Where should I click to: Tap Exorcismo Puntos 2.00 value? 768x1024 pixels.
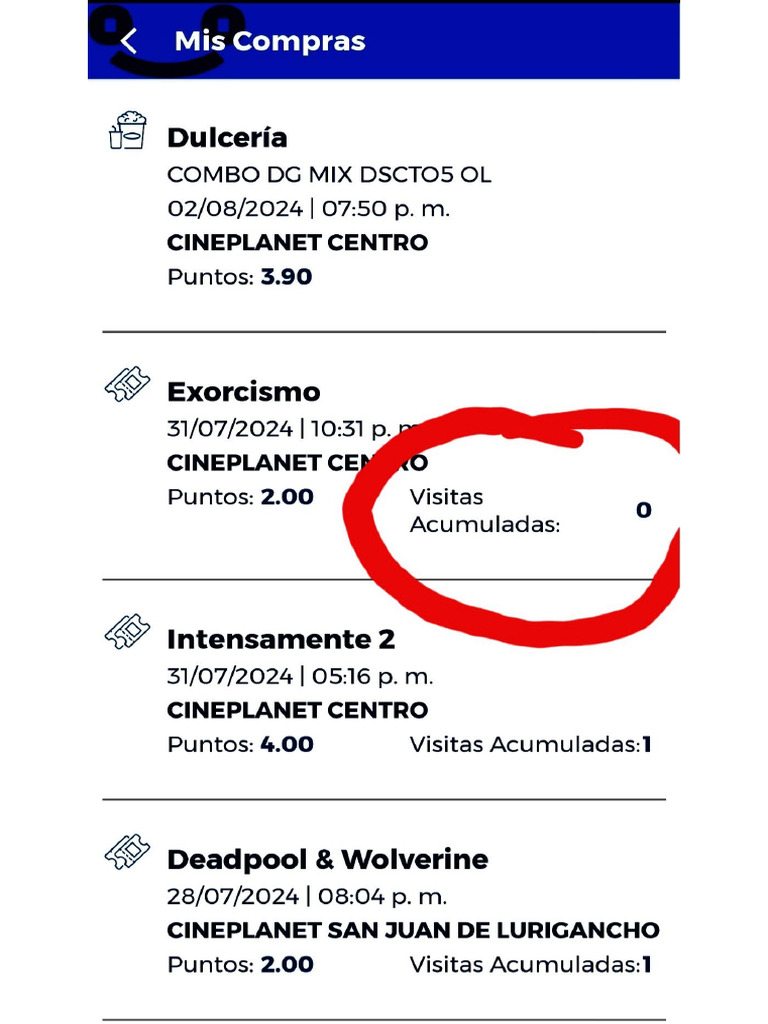click(287, 496)
